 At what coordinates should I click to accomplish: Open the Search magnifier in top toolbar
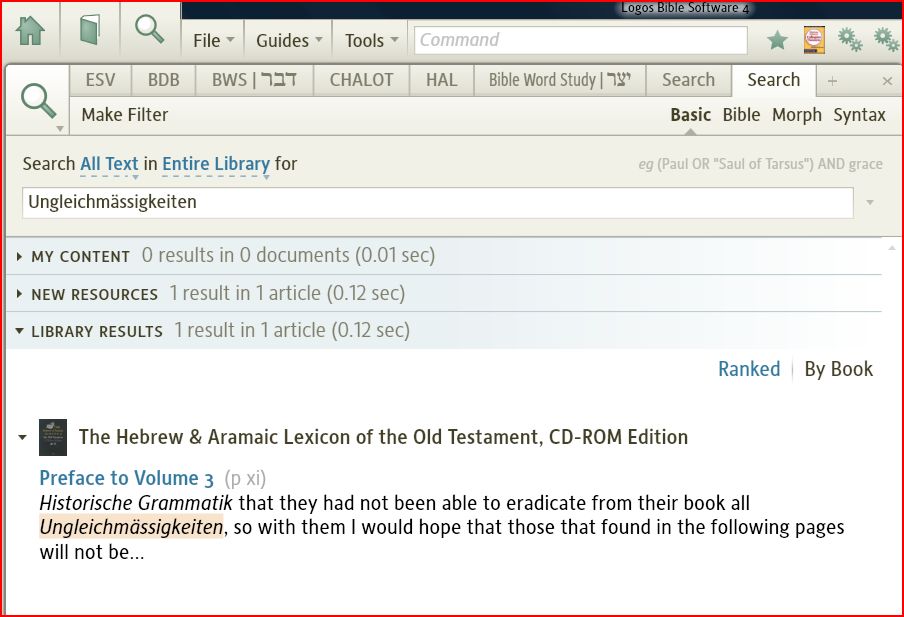(x=150, y=29)
